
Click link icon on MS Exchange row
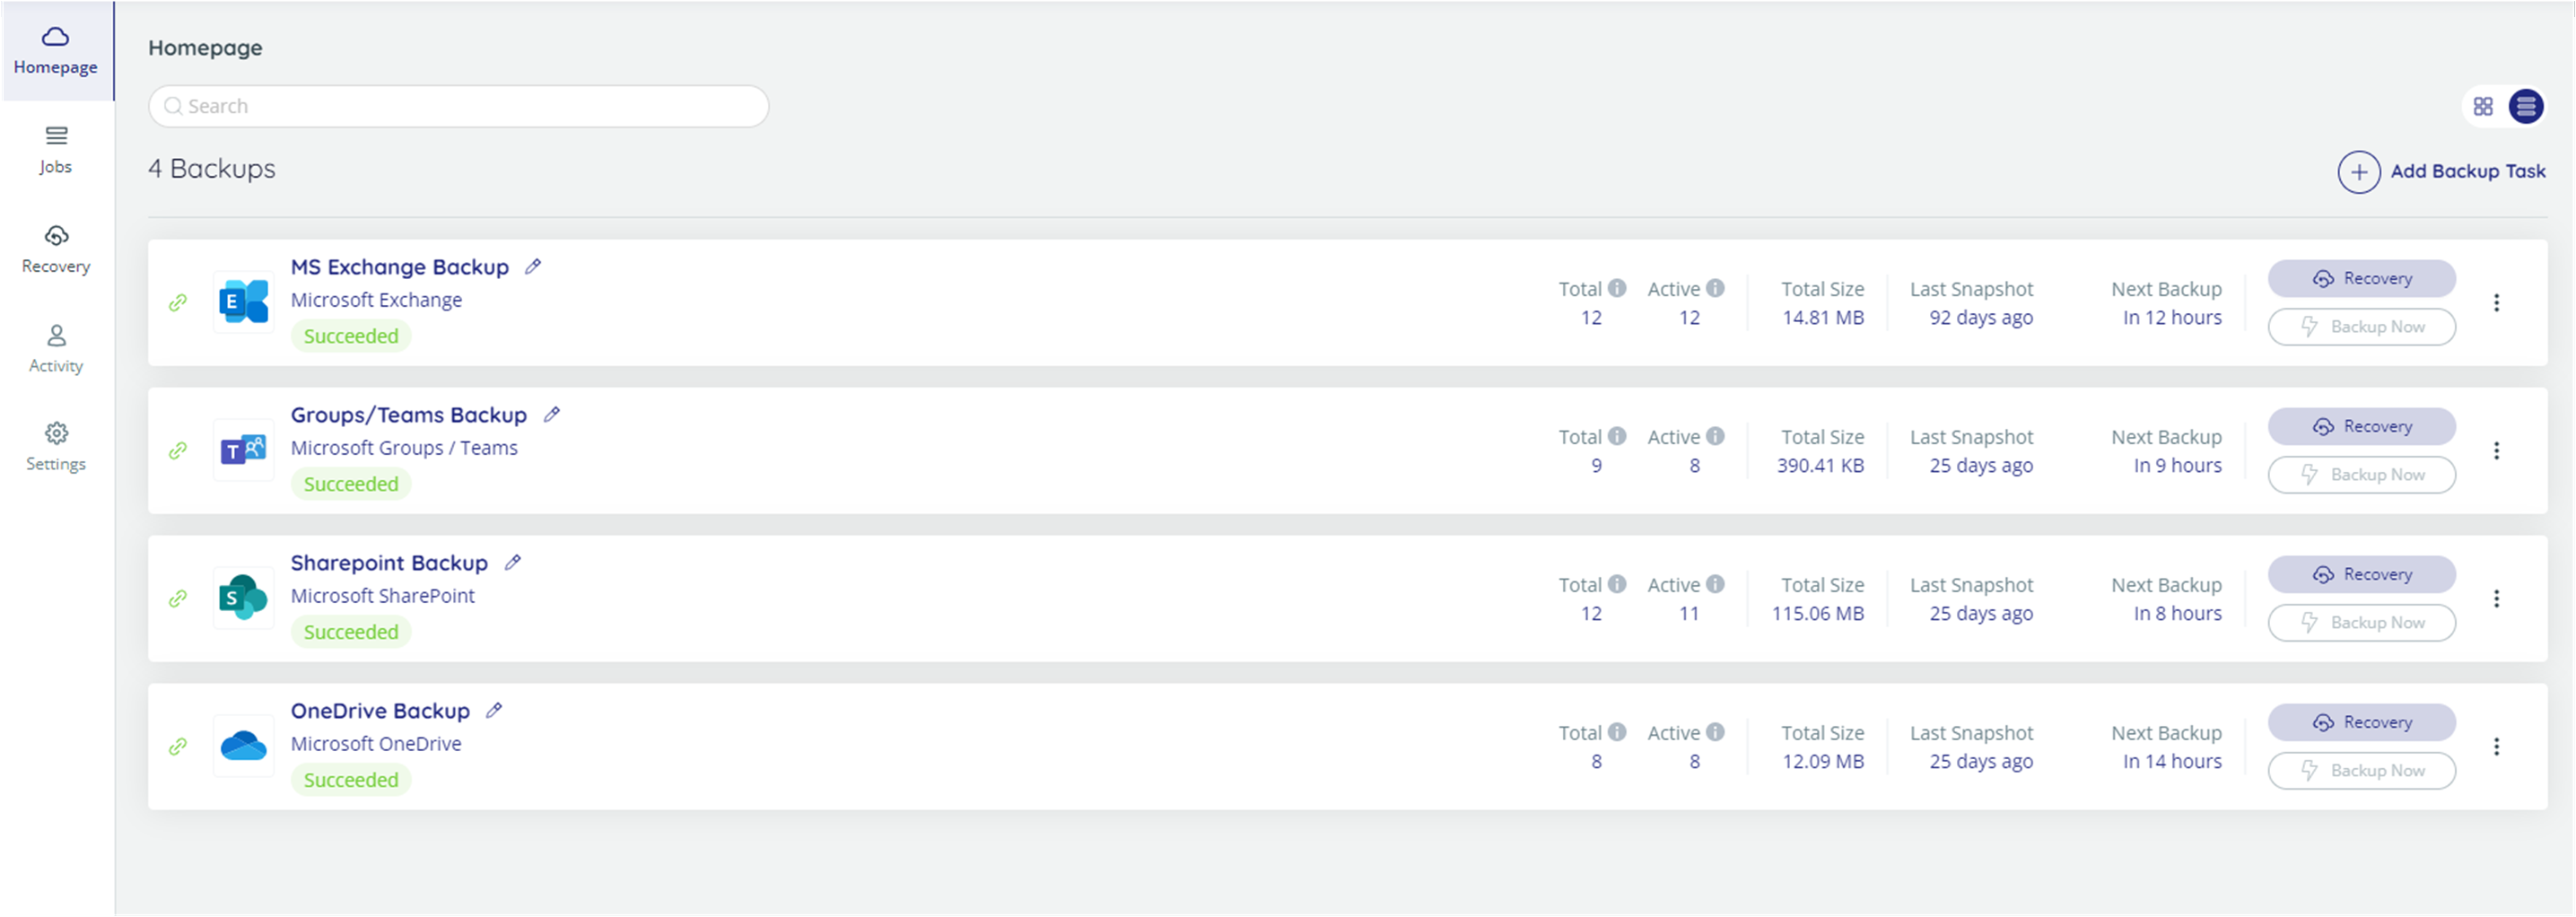(x=178, y=302)
